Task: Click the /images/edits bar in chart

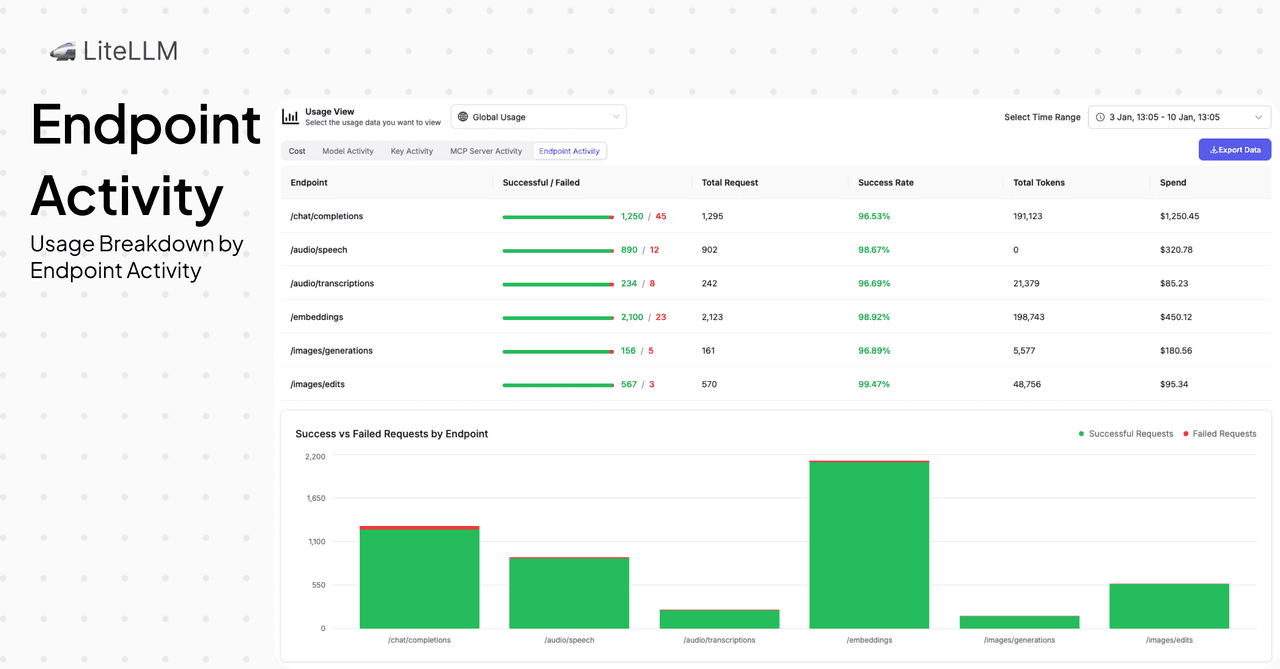Action: [x=1169, y=606]
